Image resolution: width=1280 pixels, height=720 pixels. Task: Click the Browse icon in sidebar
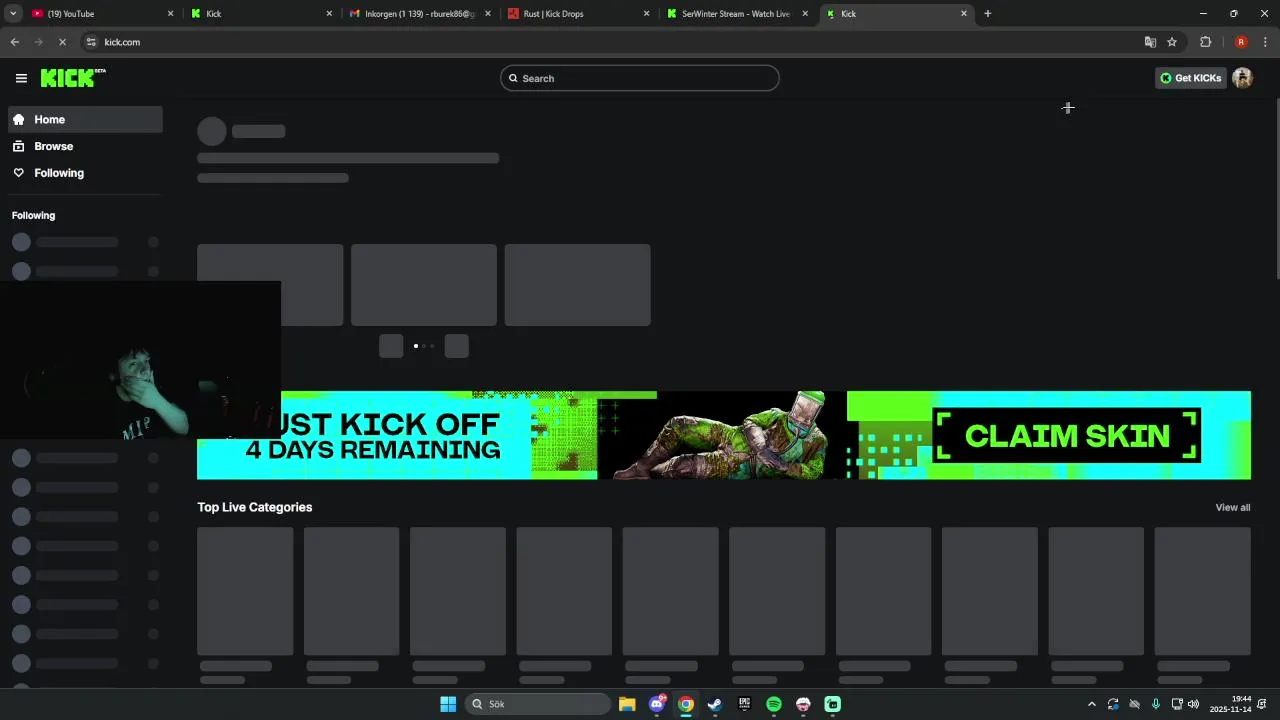(19, 146)
